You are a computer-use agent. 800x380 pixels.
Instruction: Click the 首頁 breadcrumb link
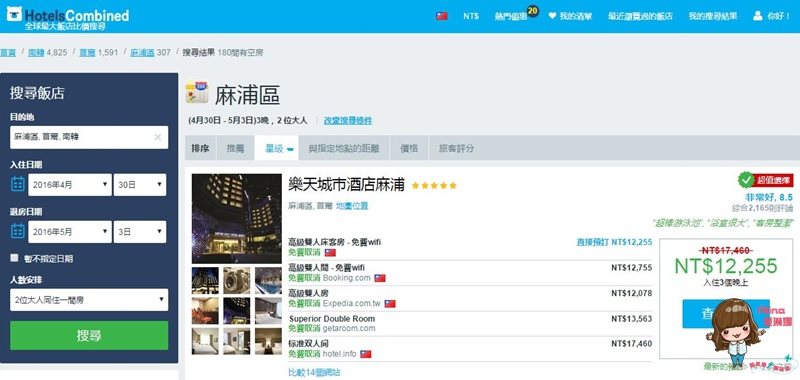8,52
